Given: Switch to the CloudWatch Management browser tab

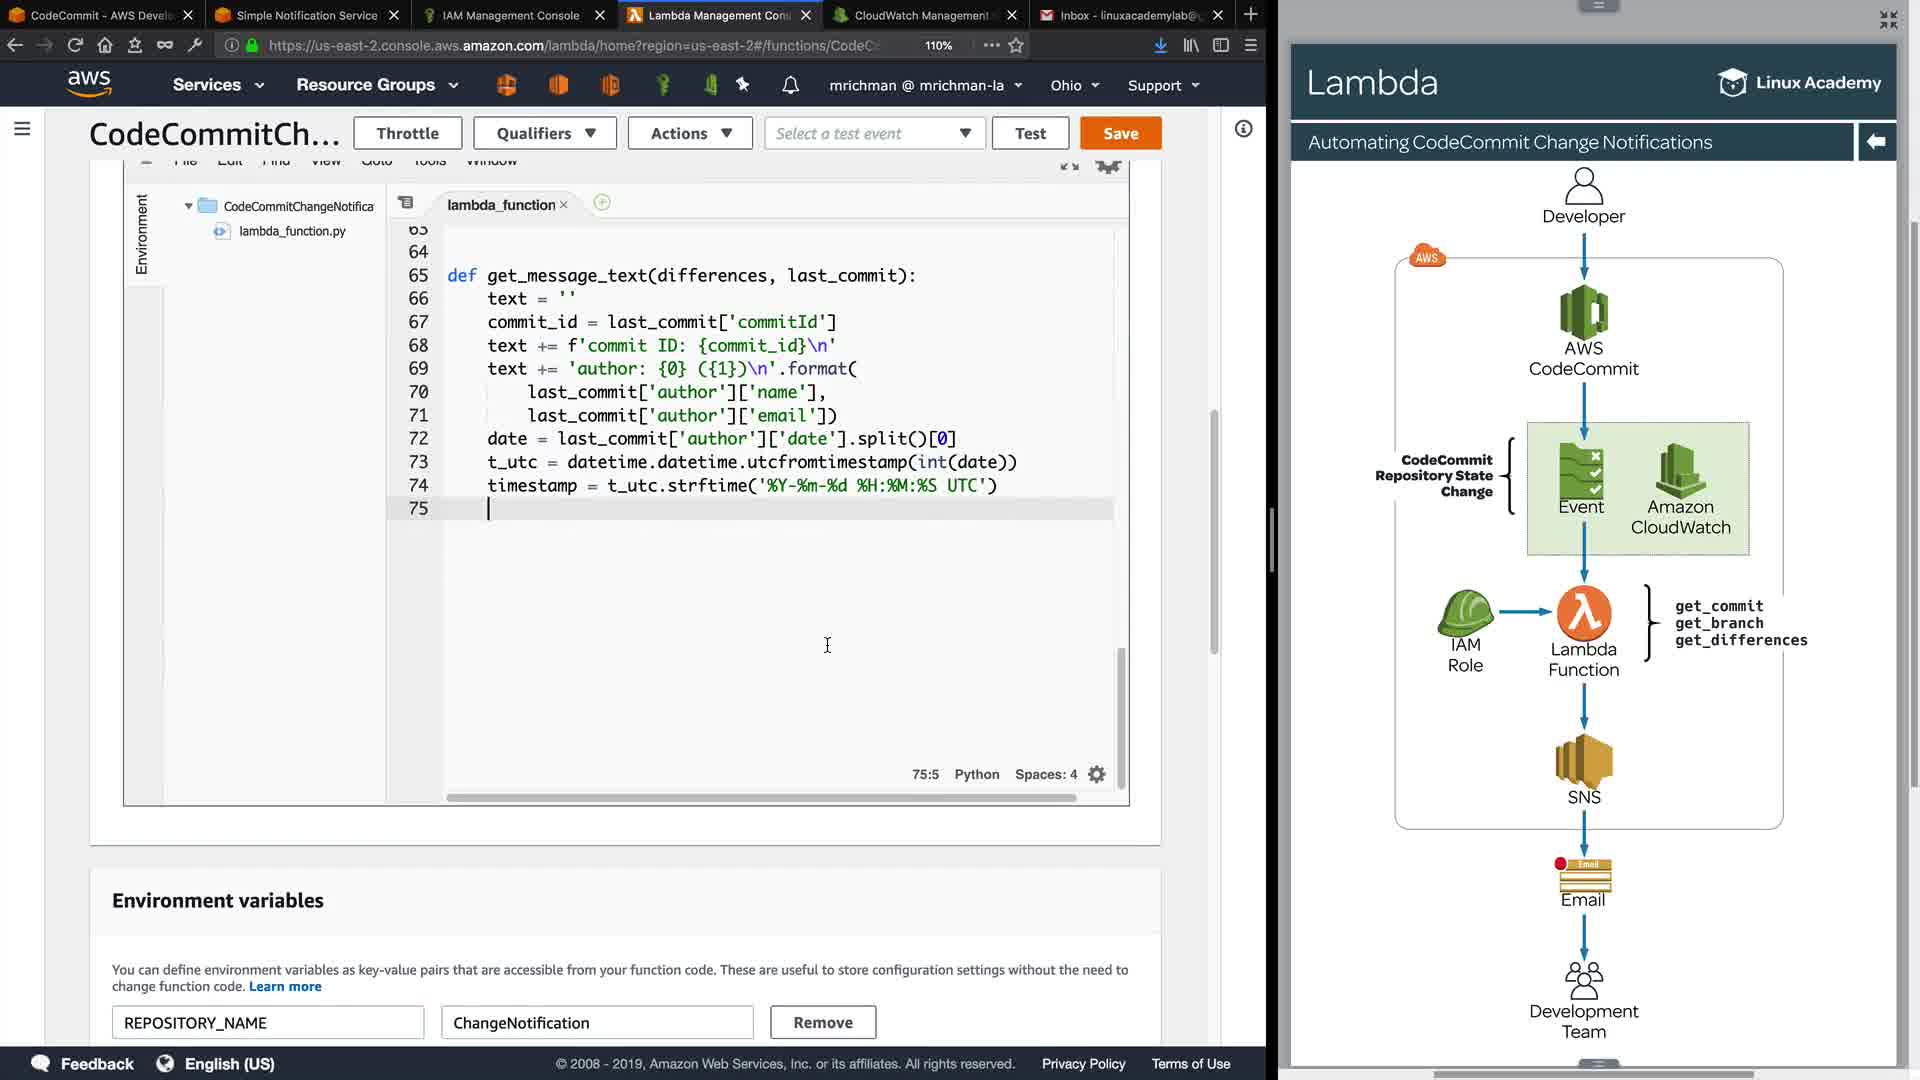Looking at the screenshot, I should coord(920,15).
